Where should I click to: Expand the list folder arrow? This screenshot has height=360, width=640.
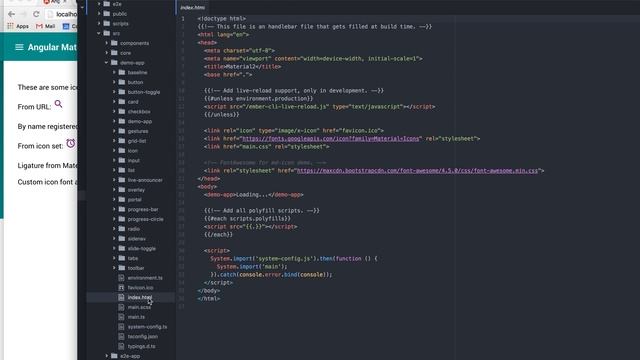pyautogui.click(x=114, y=171)
